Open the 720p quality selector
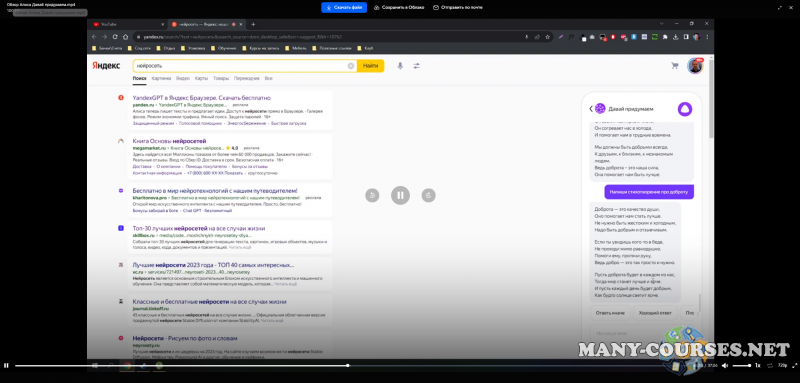Image resolution: width=800 pixels, height=383 pixels. [x=782, y=365]
